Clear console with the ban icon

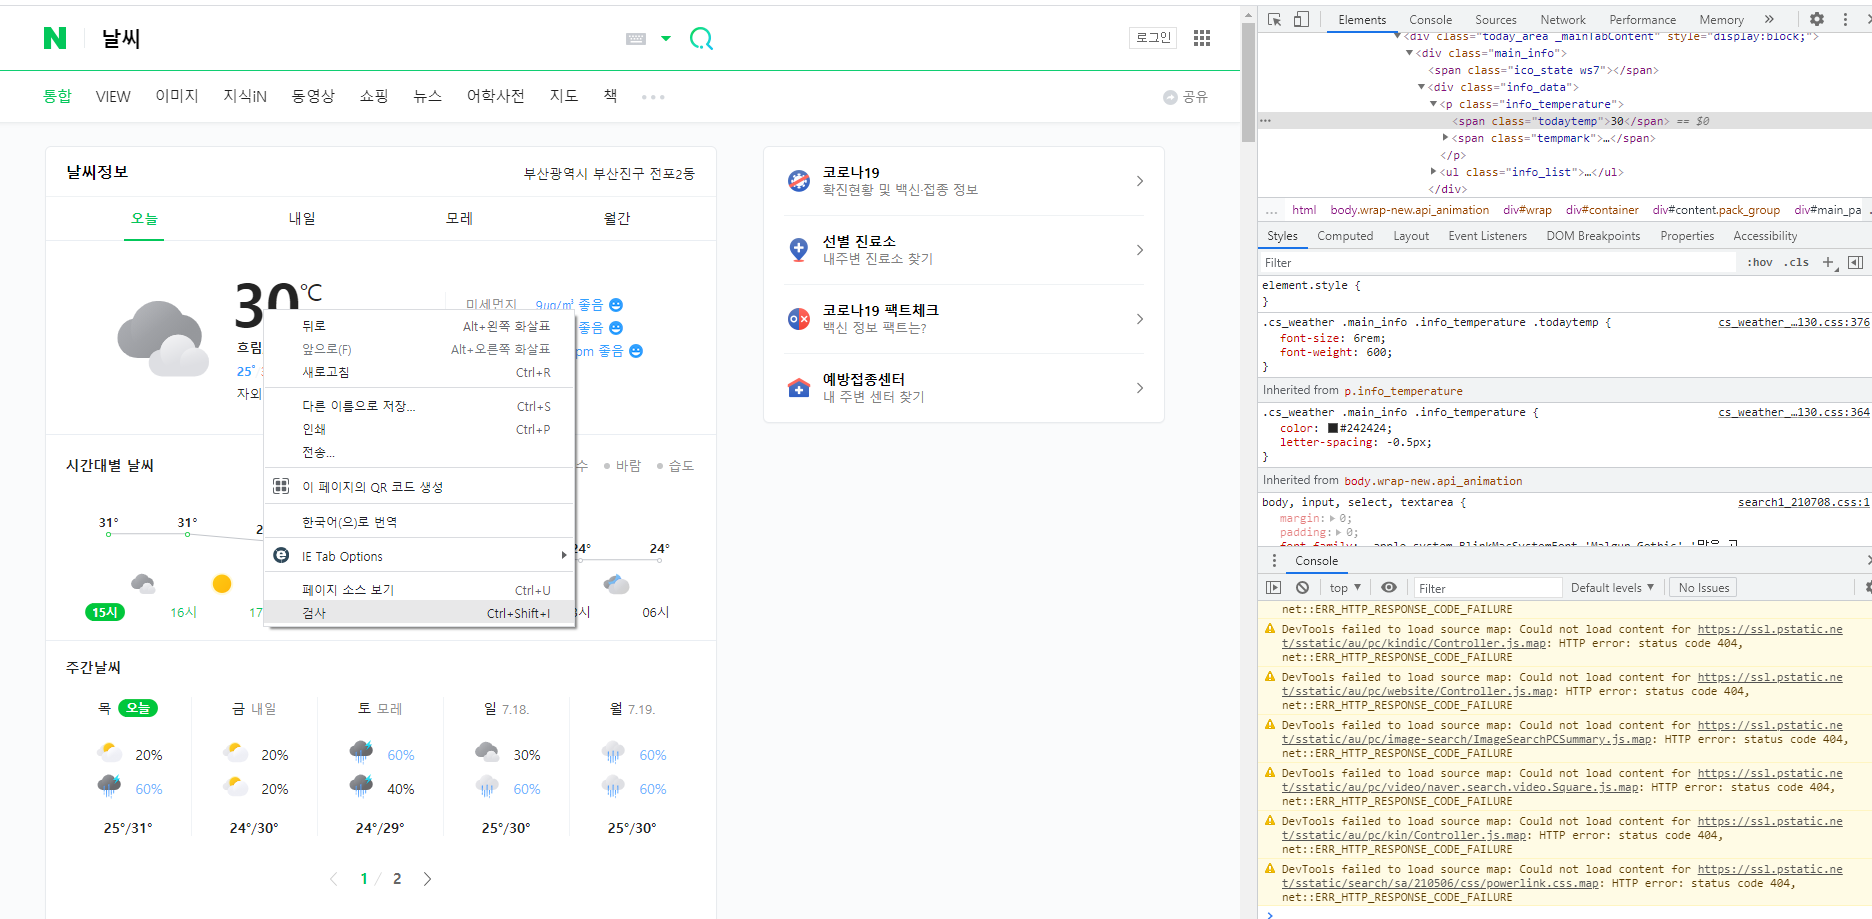[1302, 588]
